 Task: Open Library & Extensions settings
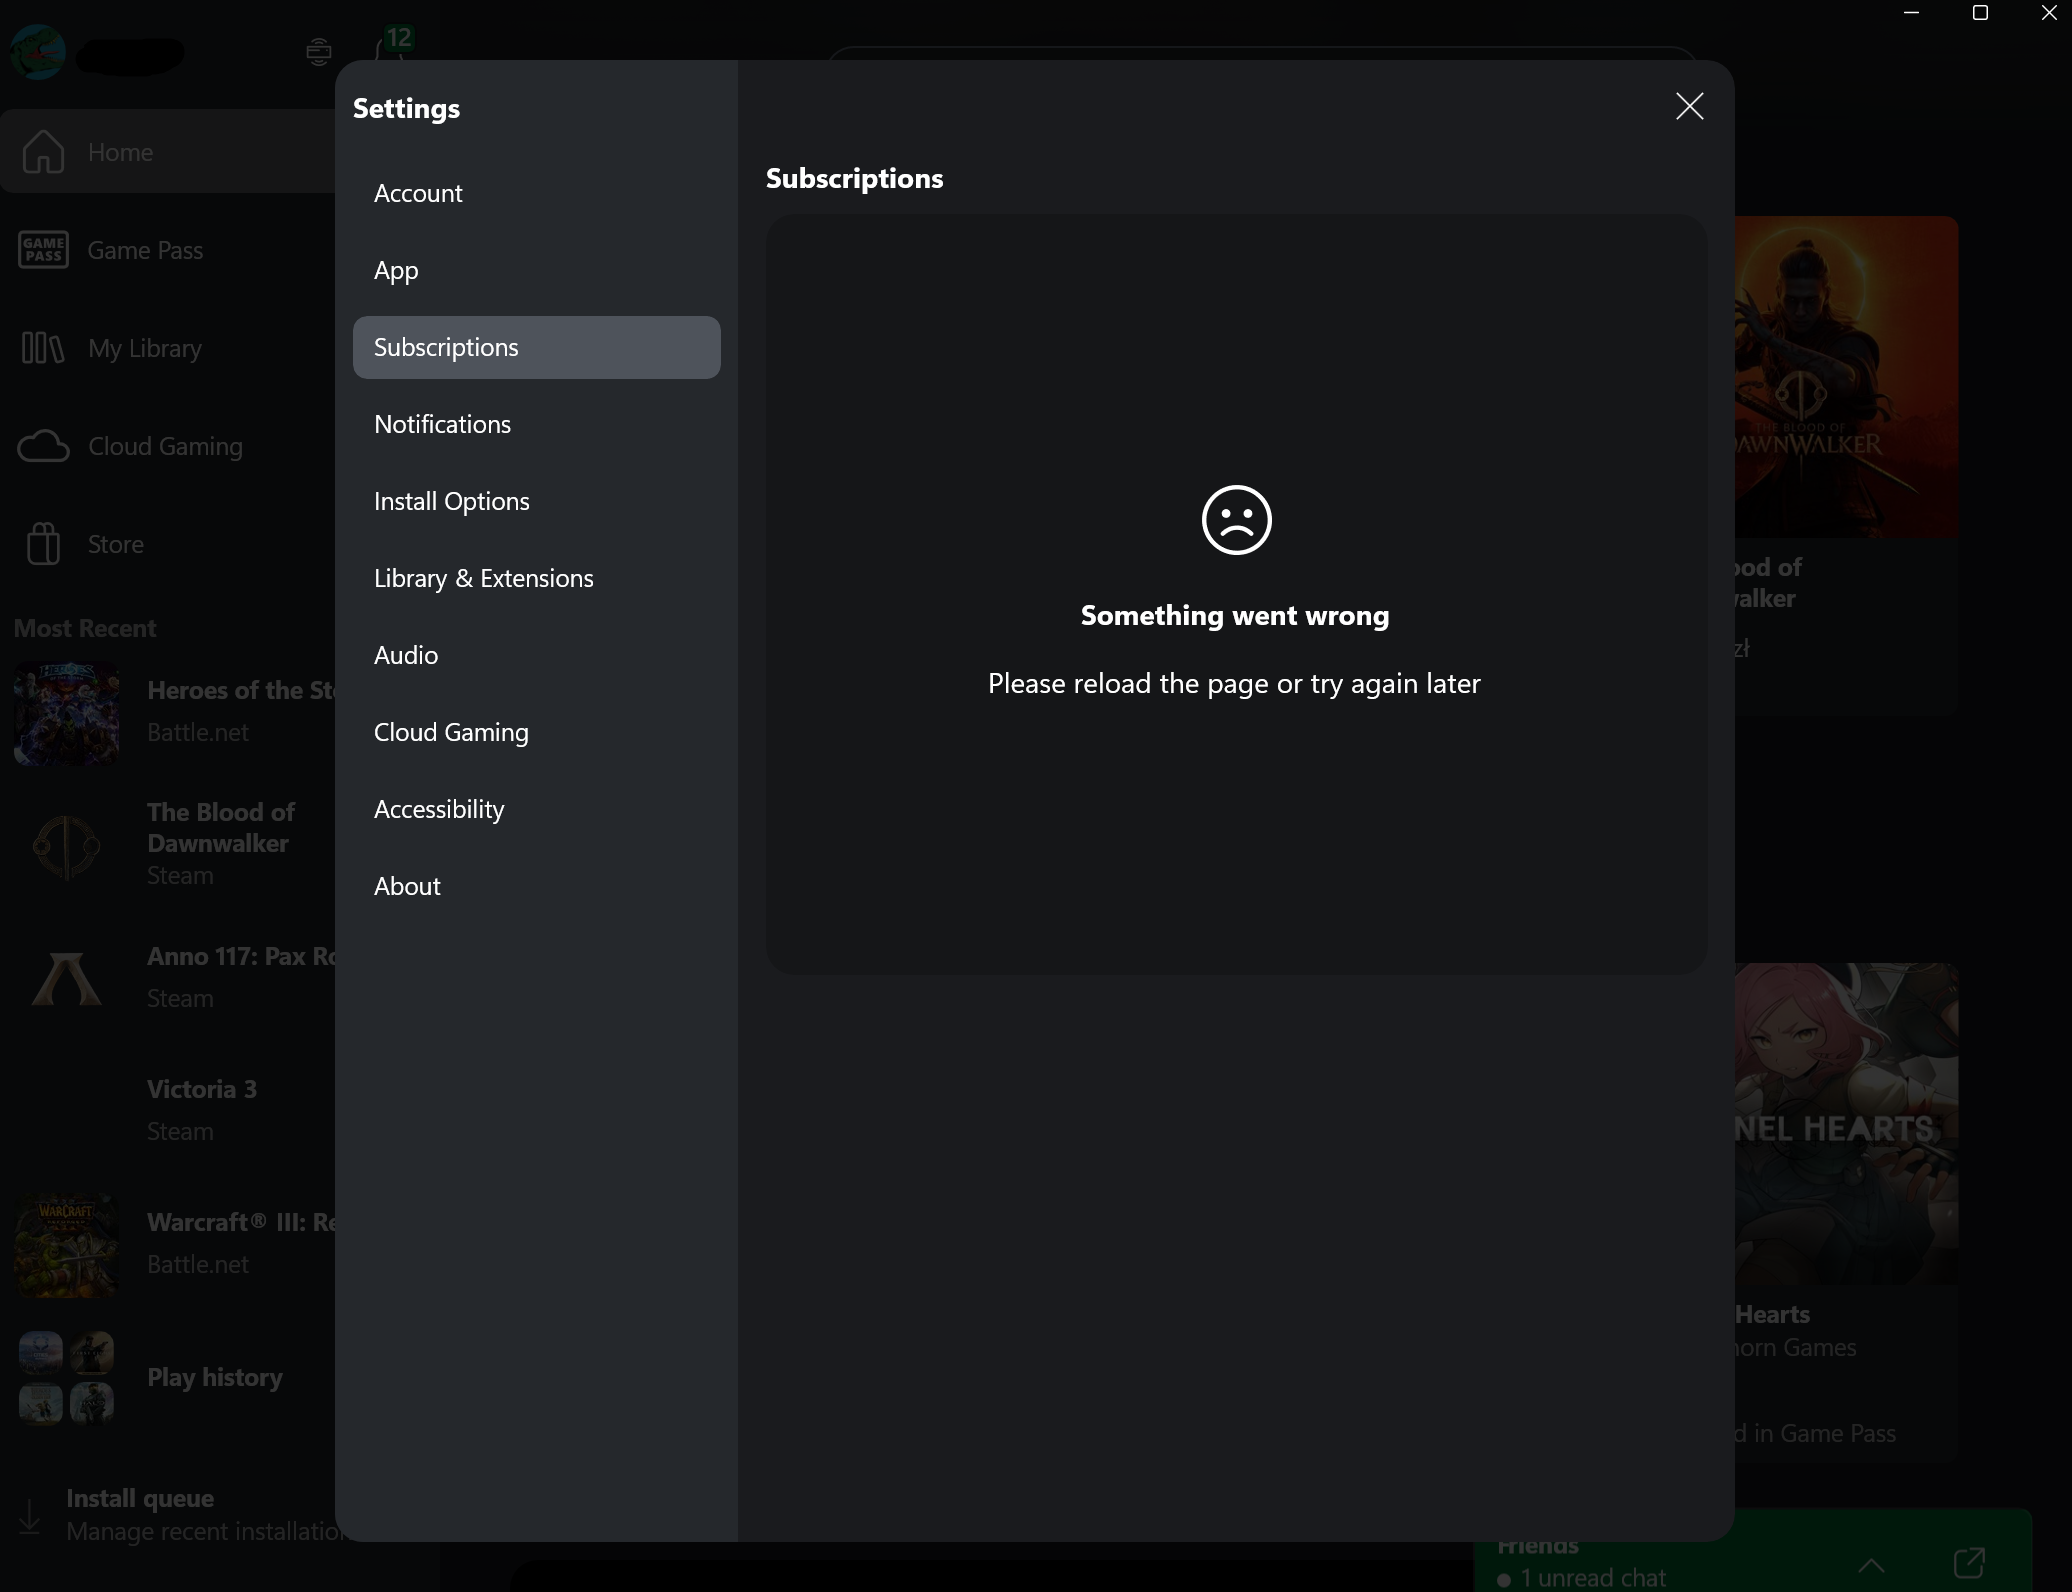pyautogui.click(x=536, y=578)
